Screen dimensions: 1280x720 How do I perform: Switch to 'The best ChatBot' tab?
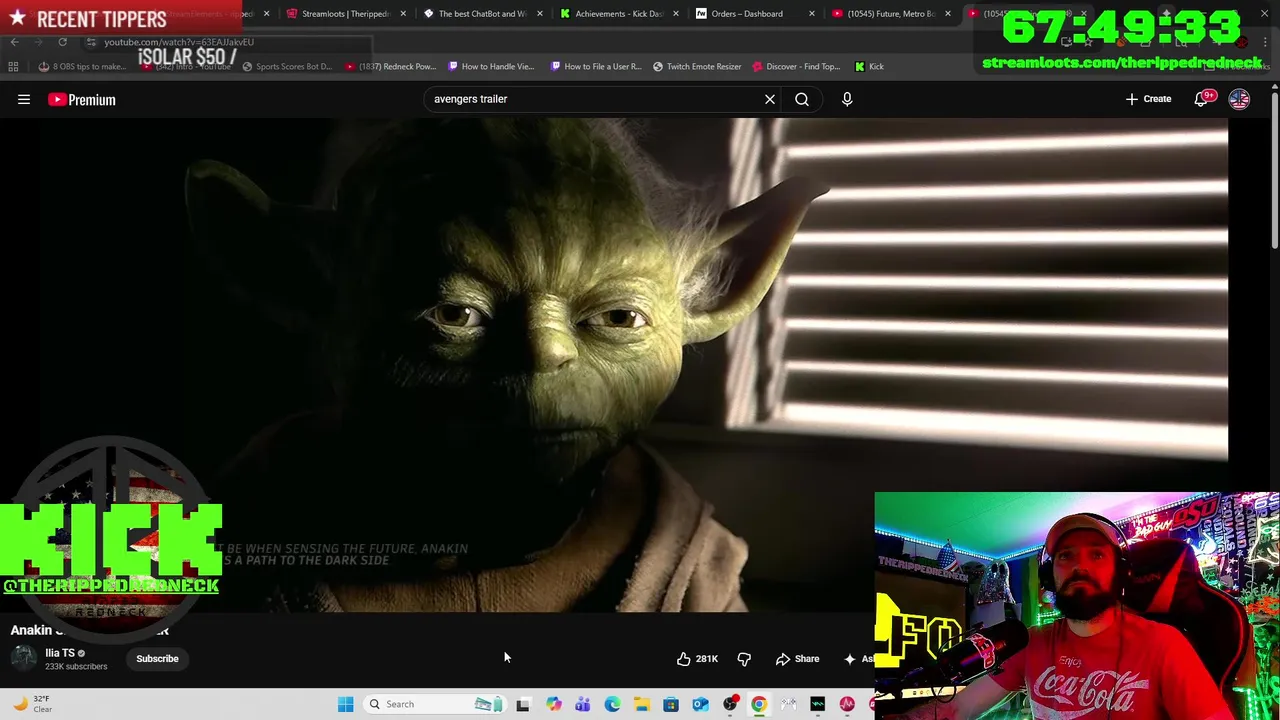click(482, 14)
